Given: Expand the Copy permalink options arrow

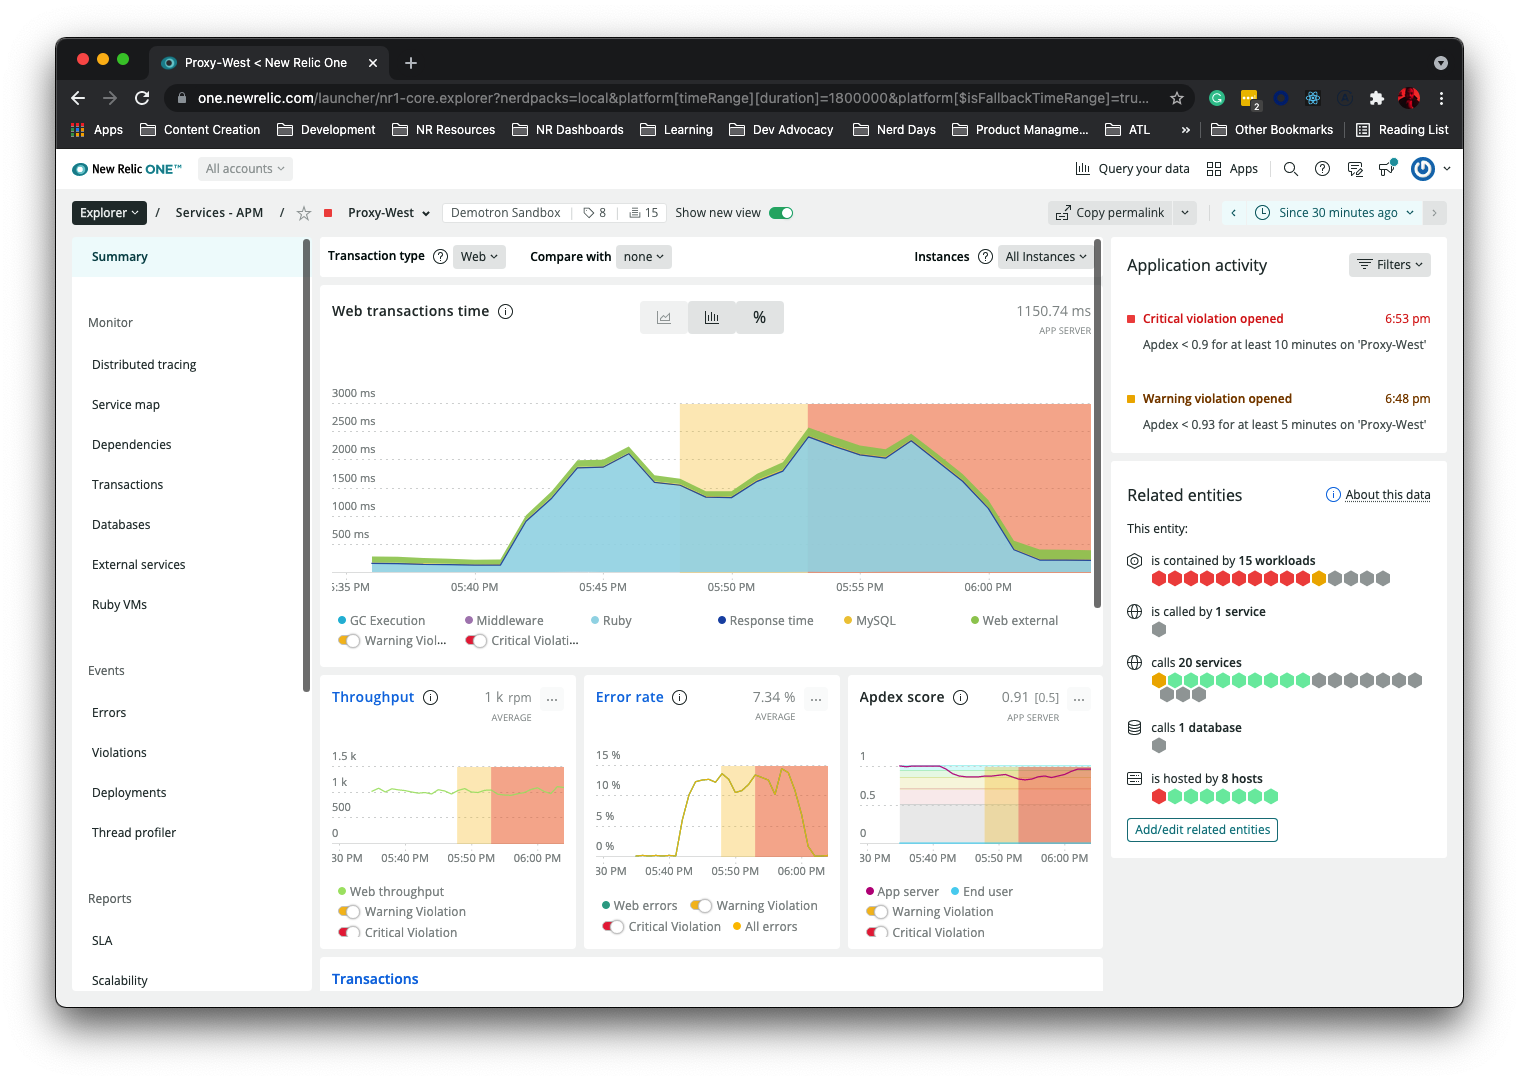Looking at the screenshot, I should [1185, 213].
